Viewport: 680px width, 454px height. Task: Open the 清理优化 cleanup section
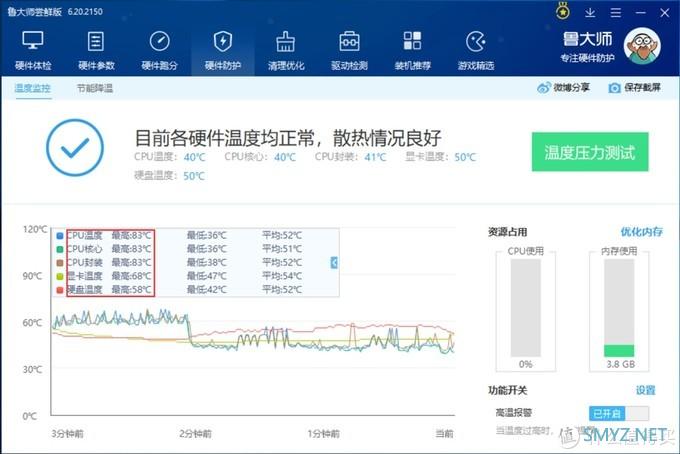[x=286, y=50]
